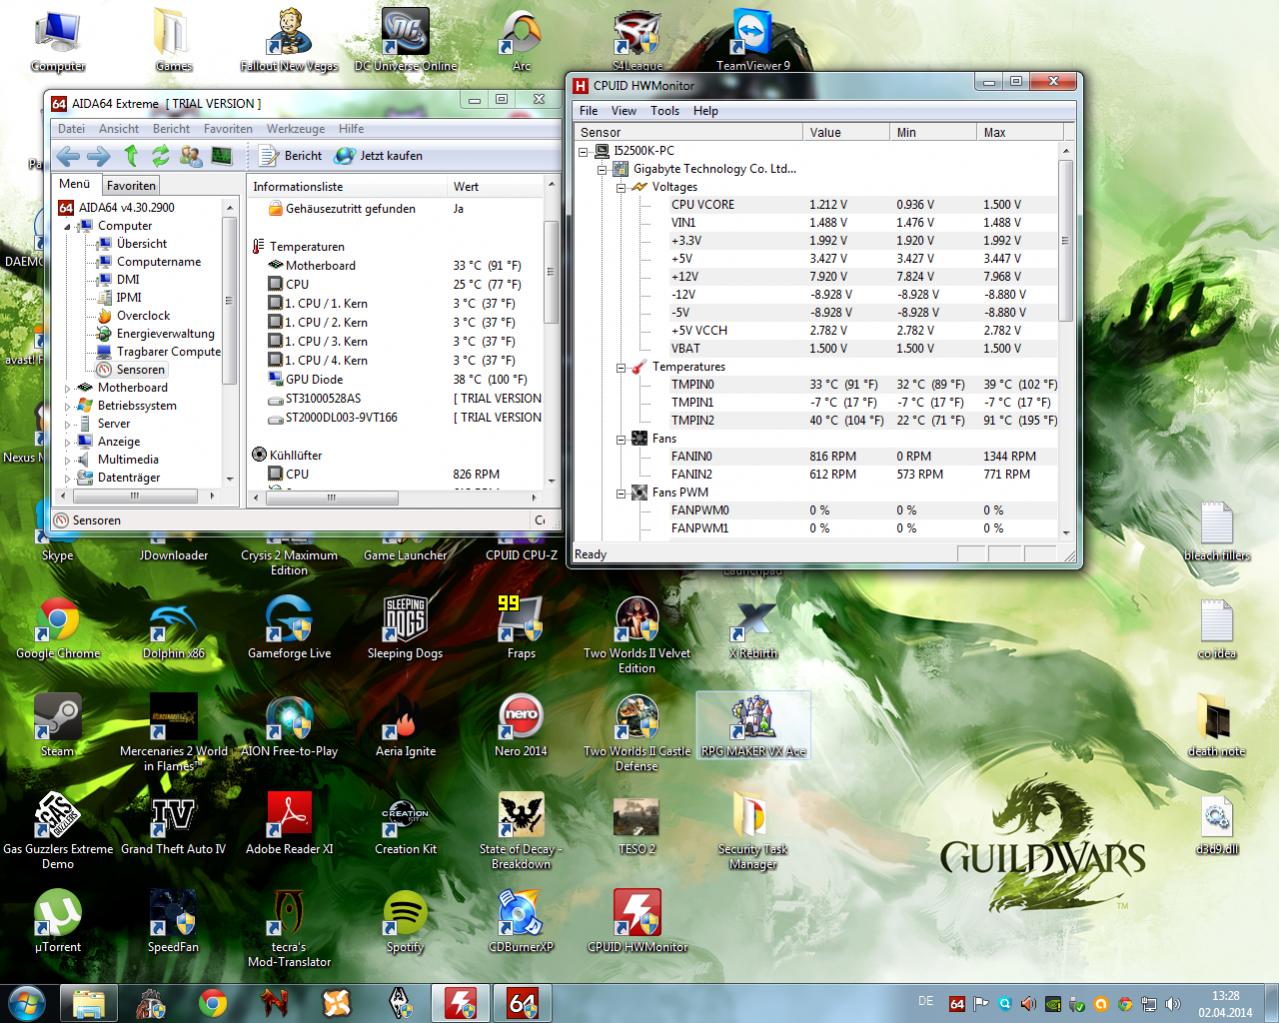Image resolution: width=1279 pixels, height=1023 pixels.
Task: Open the µTorrent desktop icon
Action: pyautogui.click(x=57, y=922)
